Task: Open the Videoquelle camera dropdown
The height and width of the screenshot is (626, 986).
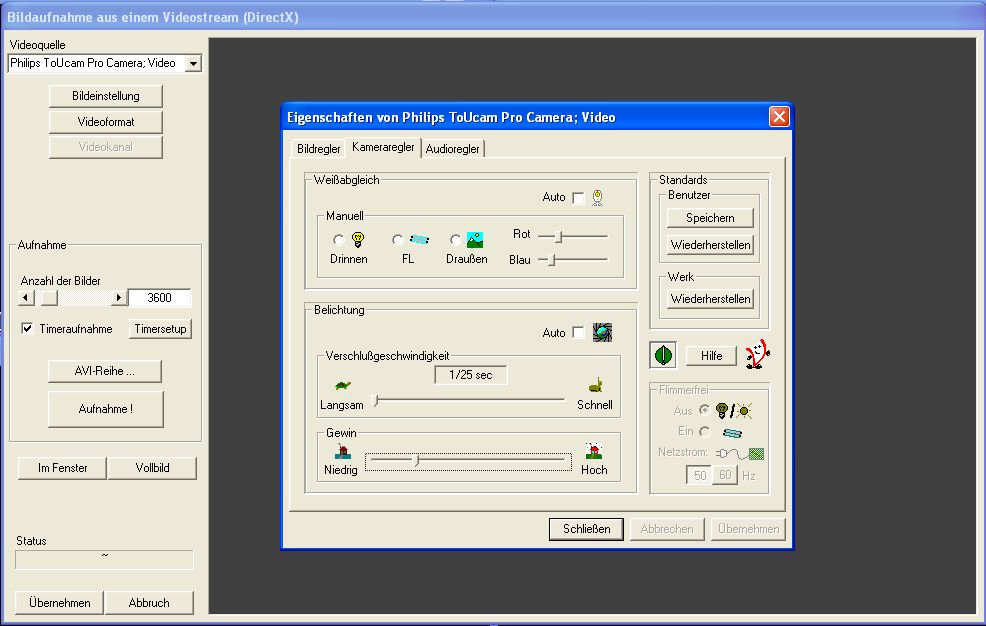Action: (x=193, y=63)
